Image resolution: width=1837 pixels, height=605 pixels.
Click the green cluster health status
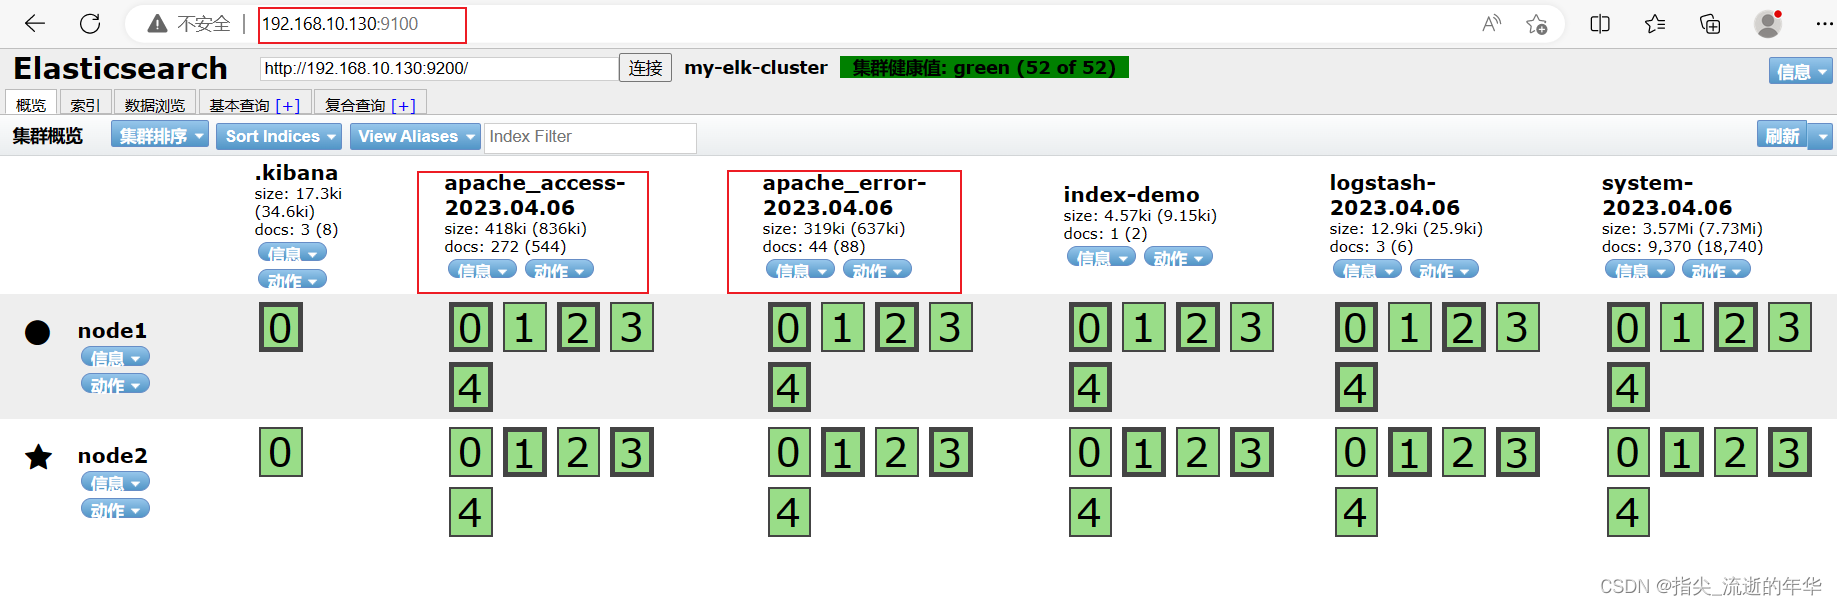pyautogui.click(x=984, y=67)
